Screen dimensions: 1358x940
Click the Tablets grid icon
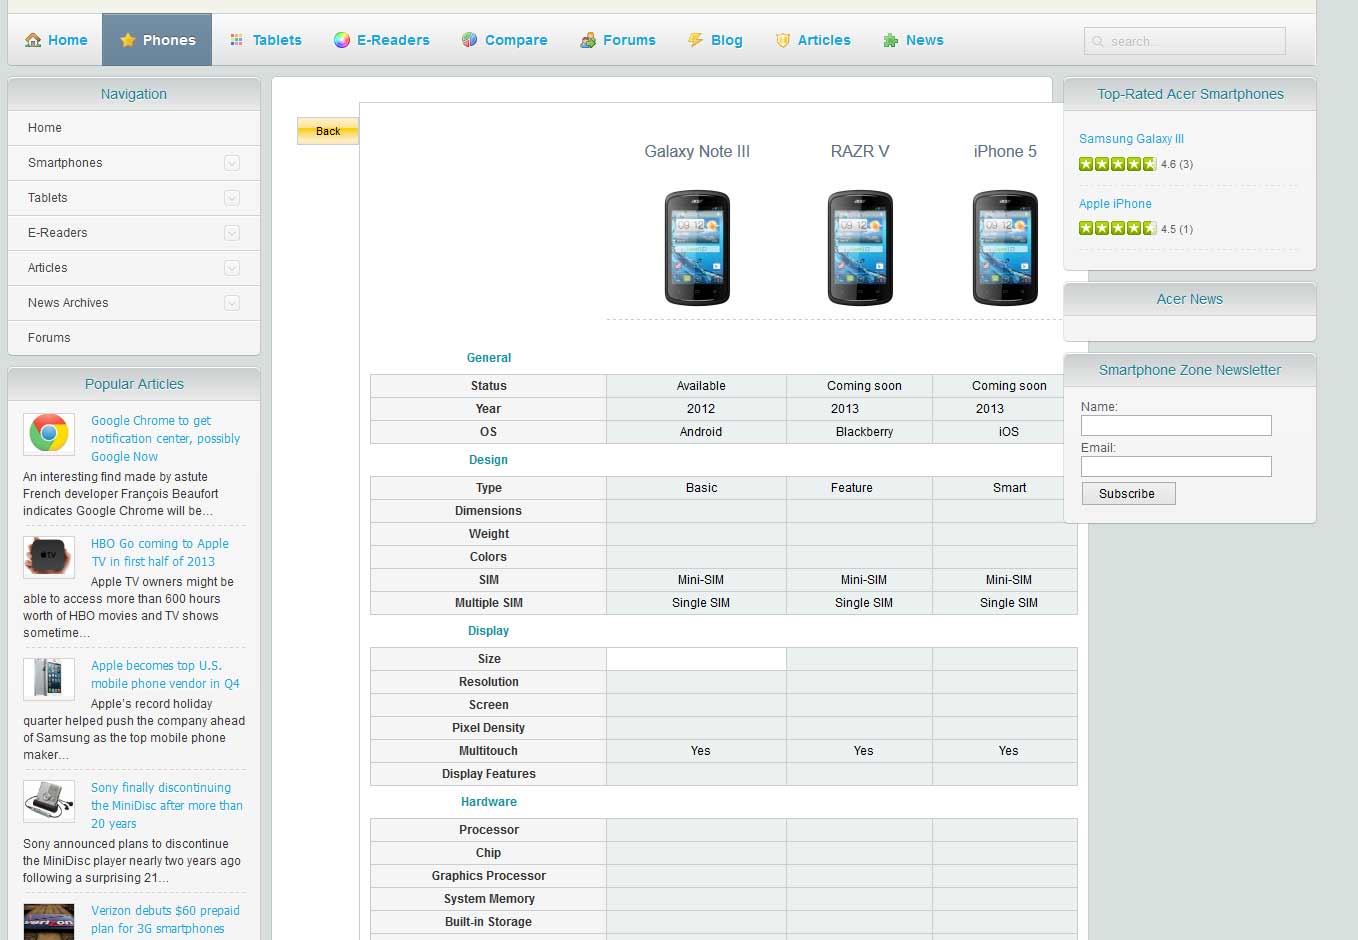click(x=237, y=40)
